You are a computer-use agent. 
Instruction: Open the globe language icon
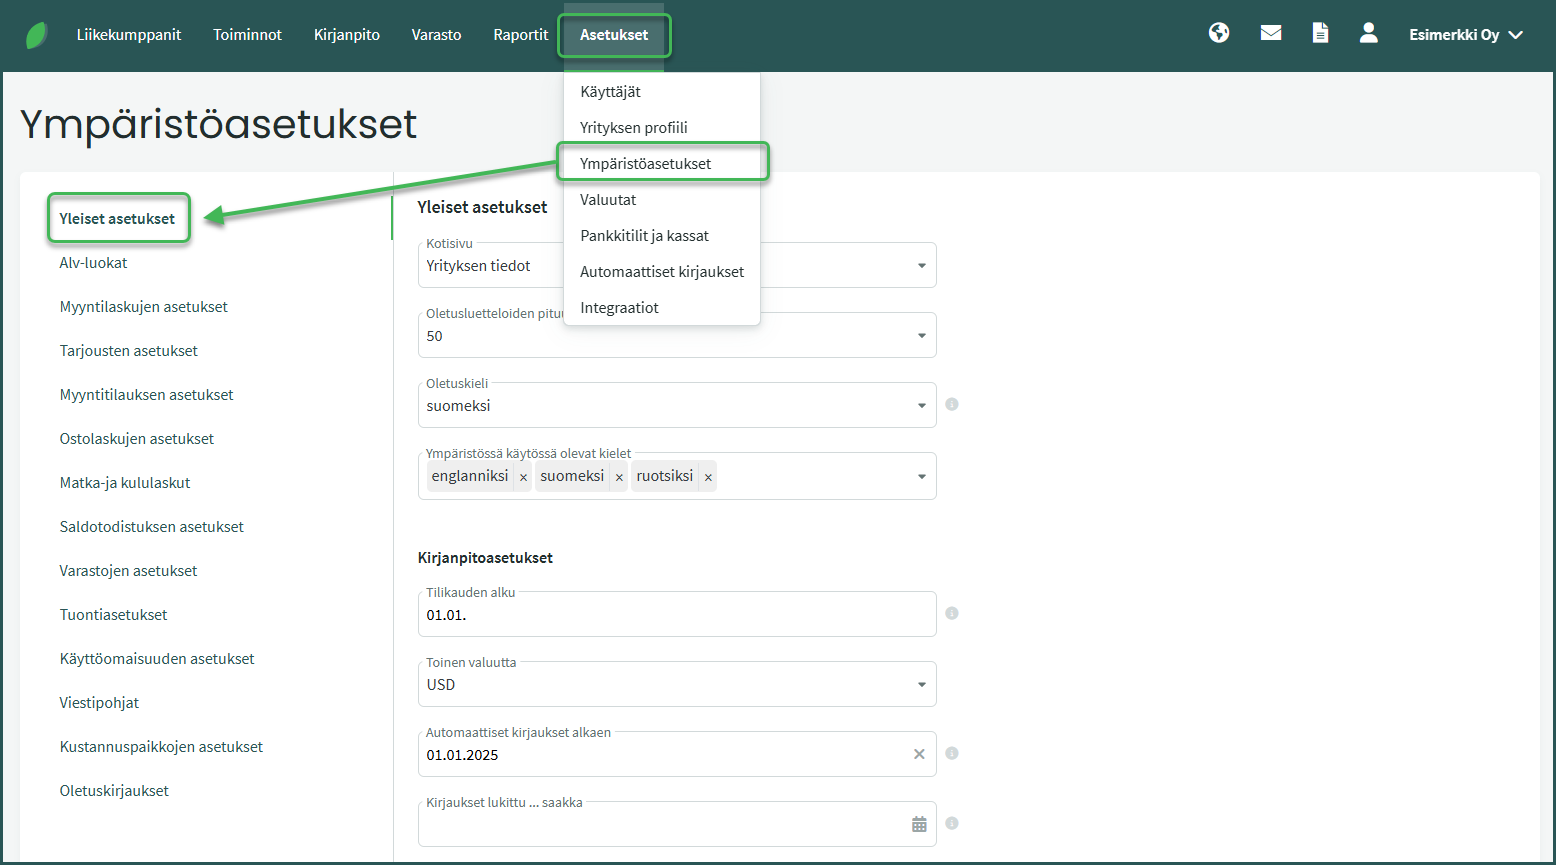coord(1218,33)
